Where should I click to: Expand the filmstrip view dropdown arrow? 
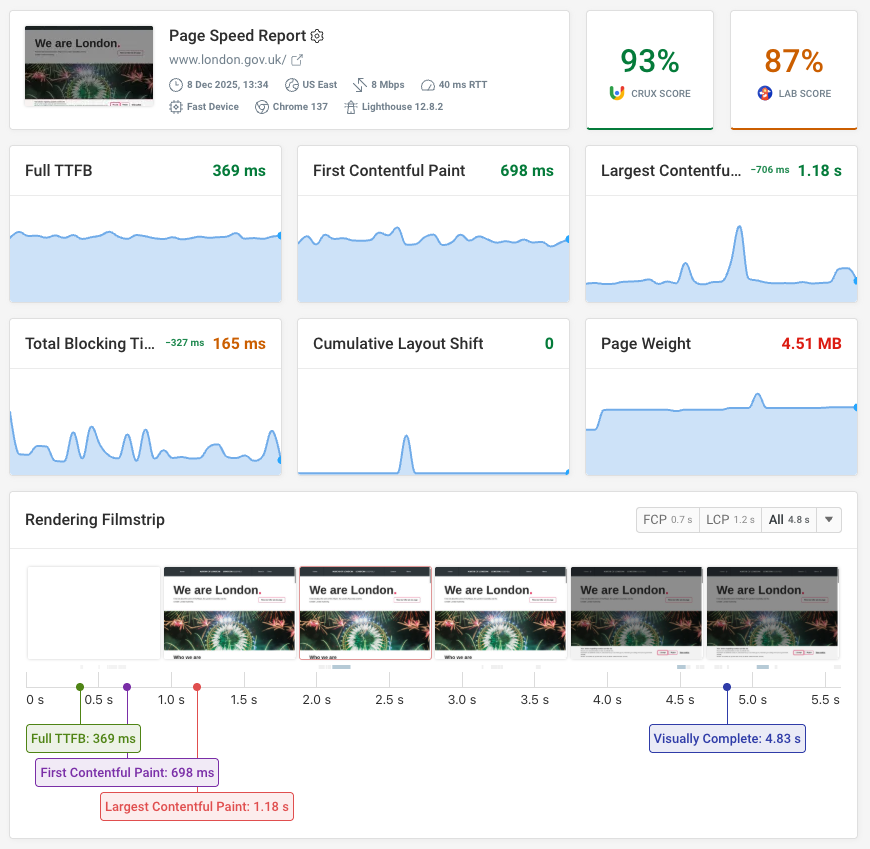tap(829, 519)
